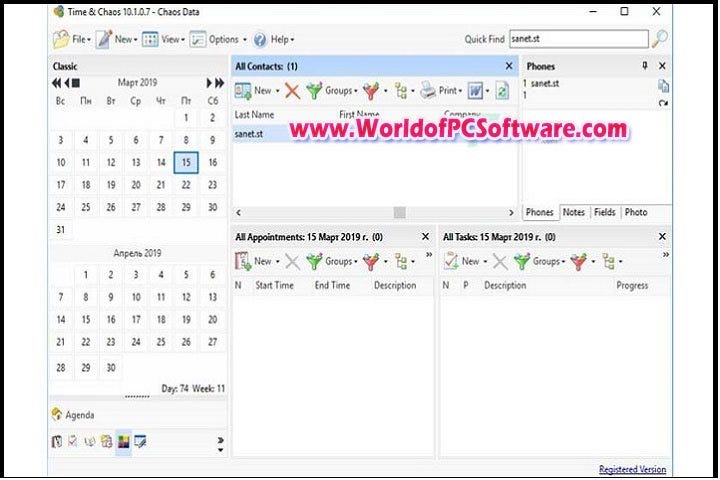Open the New menu in main toolbar
The image size is (720, 480).
[117, 40]
